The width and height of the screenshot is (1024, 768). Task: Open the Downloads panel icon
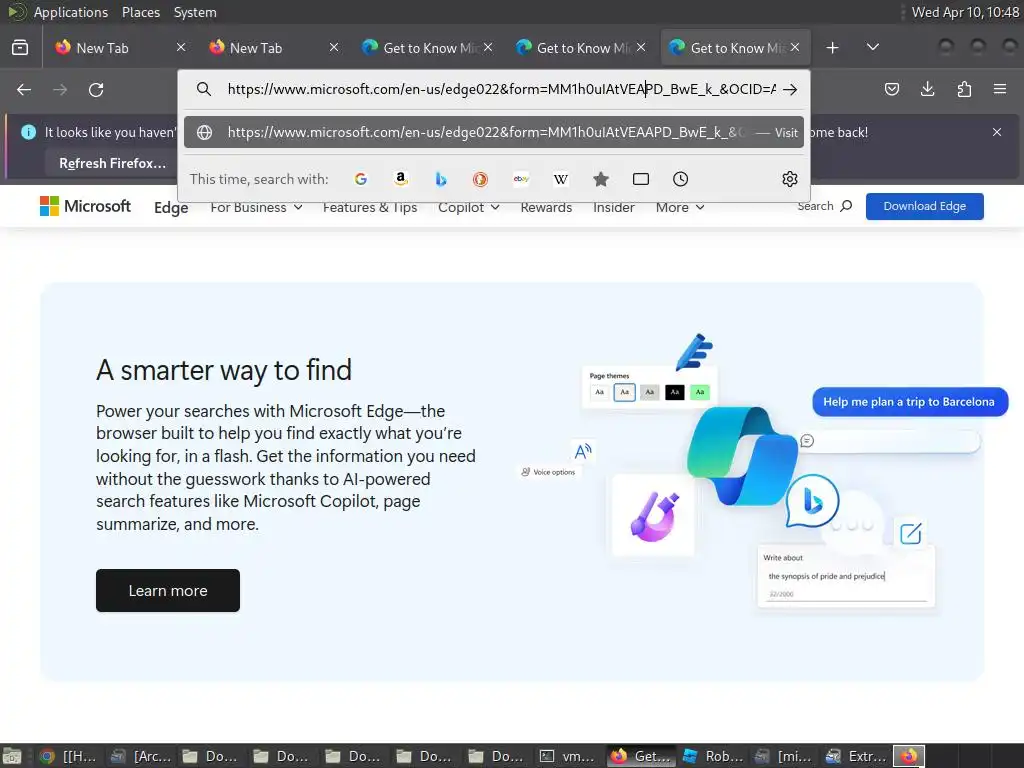(927, 89)
